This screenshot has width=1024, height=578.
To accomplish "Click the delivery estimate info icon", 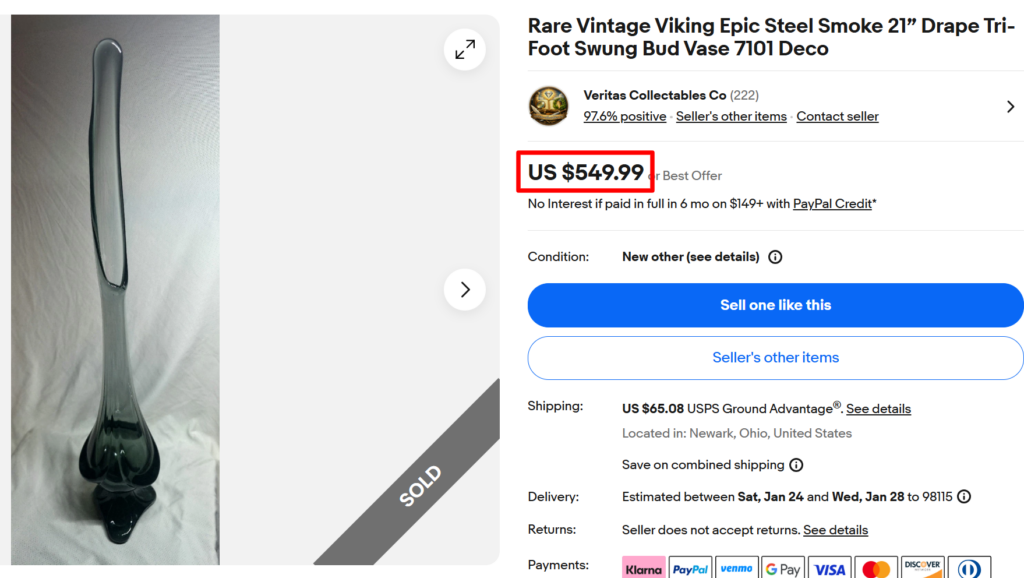I will point(963,496).
